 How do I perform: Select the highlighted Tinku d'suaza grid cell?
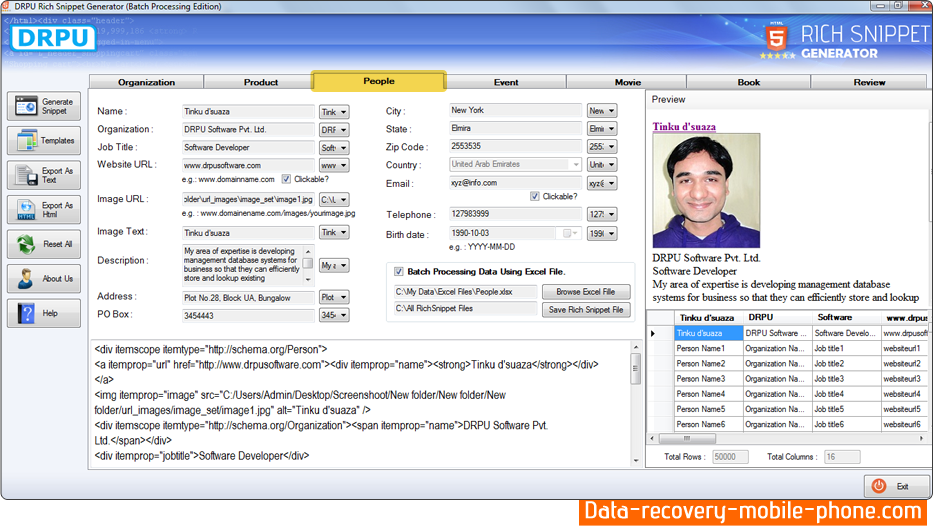coord(709,333)
